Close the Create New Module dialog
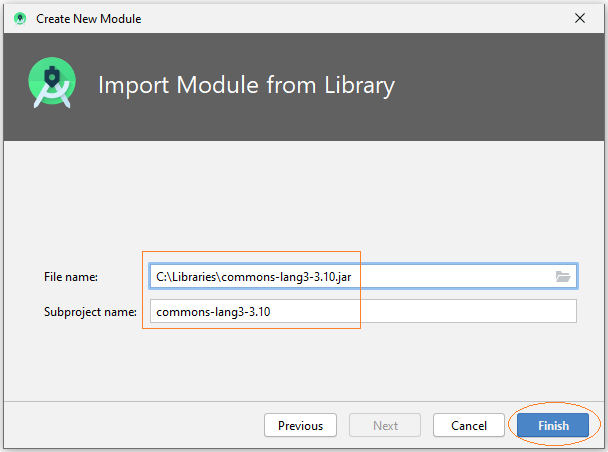Image resolution: width=608 pixels, height=452 pixels. [580, 18]
